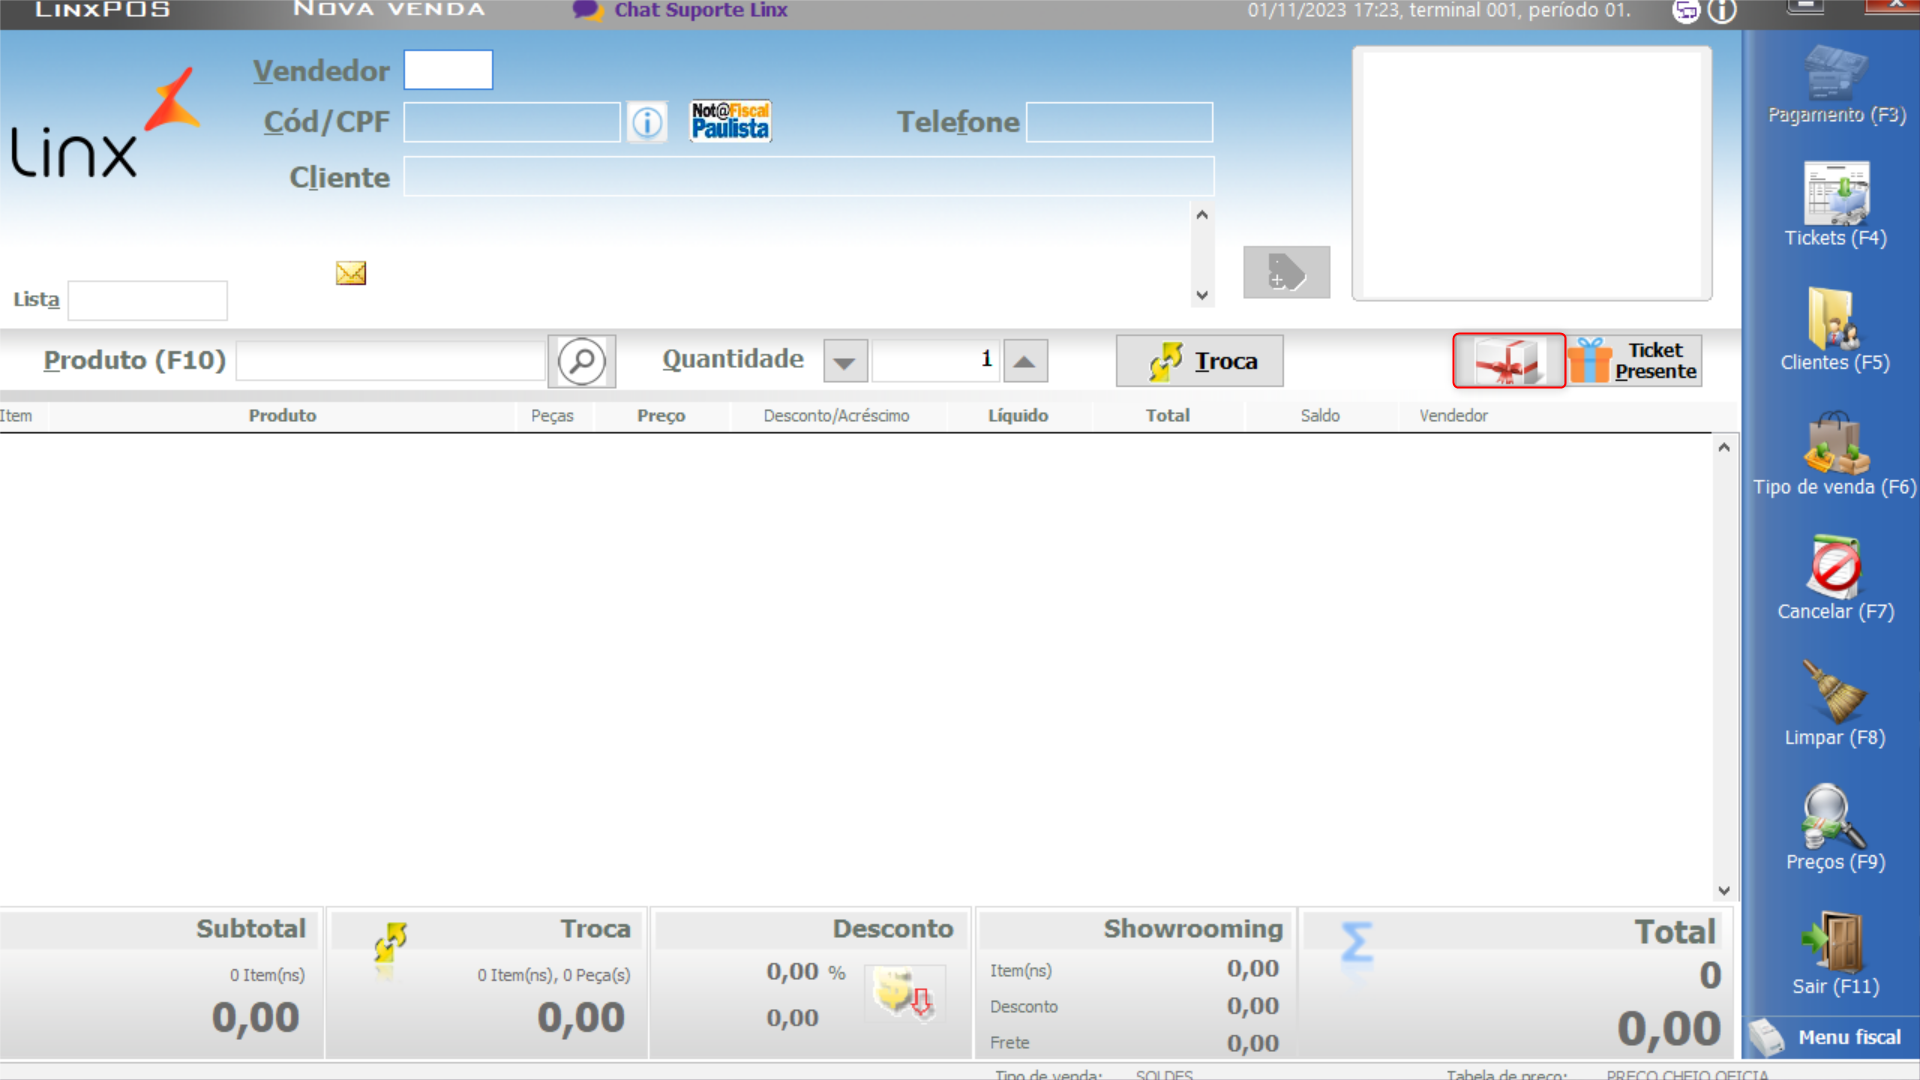Image resolution: width=1920 pixels, height=1080 pixels.
Task: Increase Quantidade with up arrow
Action: (1025, 361)
